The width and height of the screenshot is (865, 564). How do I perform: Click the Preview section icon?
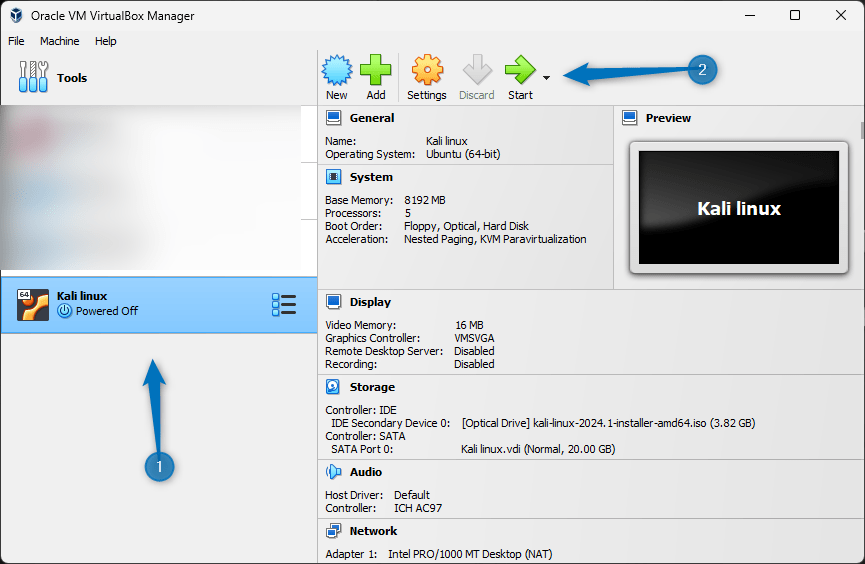(x=629, y=118)
